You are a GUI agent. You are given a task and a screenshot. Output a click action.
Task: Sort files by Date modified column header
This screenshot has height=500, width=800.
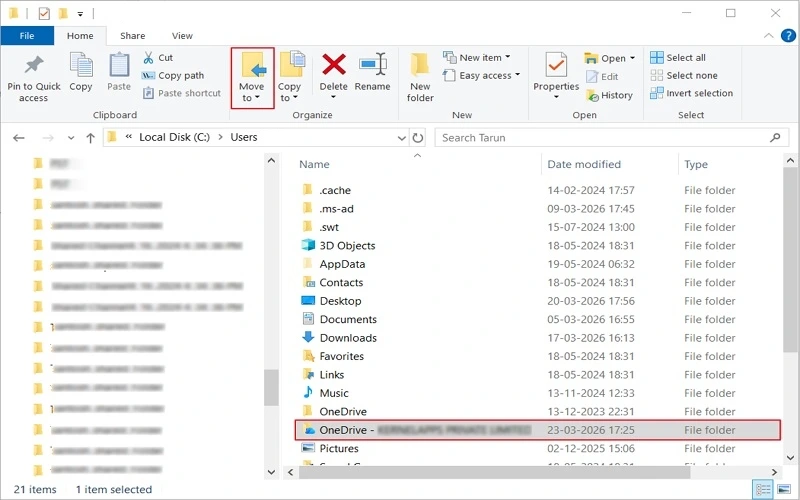(x=584, y=164)
